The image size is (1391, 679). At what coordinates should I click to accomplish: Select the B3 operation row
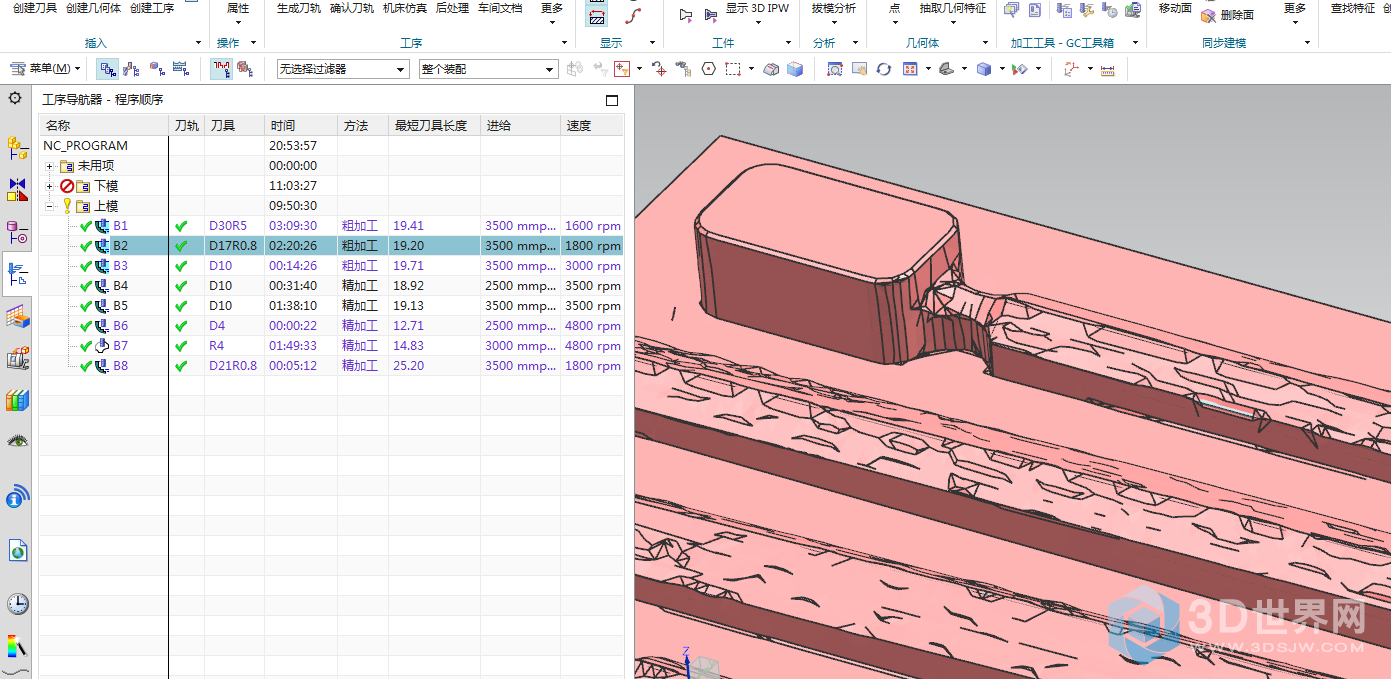point(331,266)
